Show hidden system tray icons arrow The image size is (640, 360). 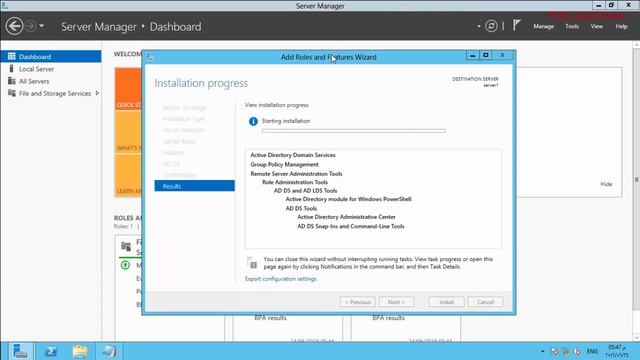click(x=542, y=351)
